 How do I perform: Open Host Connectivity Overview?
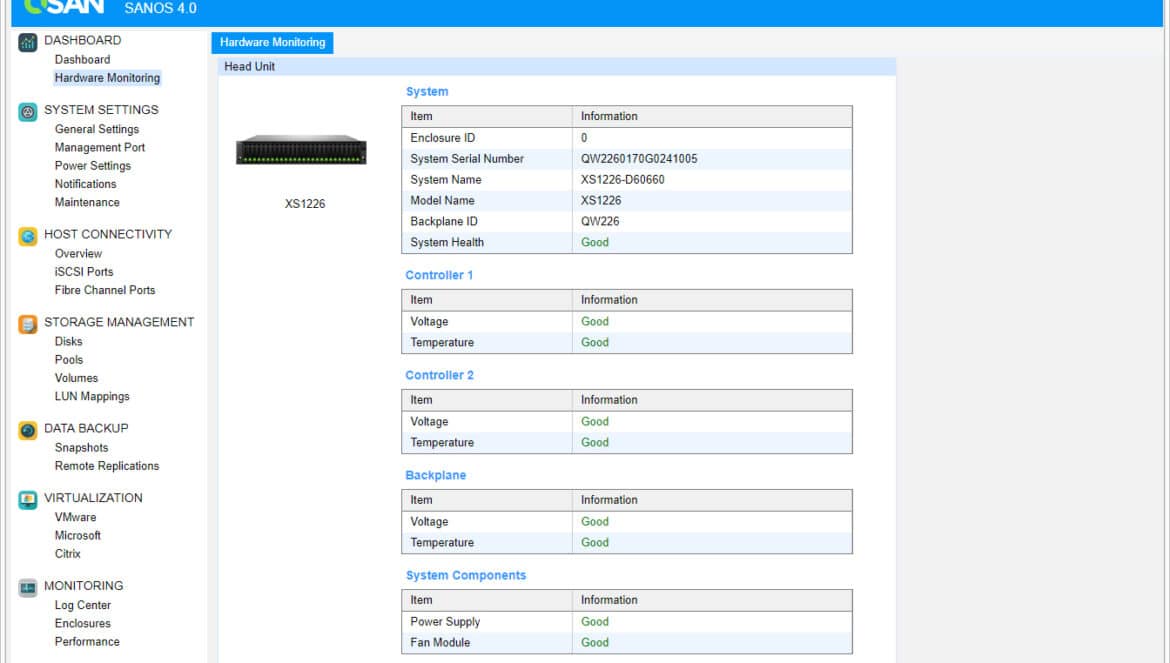click(x=78, y=254)
